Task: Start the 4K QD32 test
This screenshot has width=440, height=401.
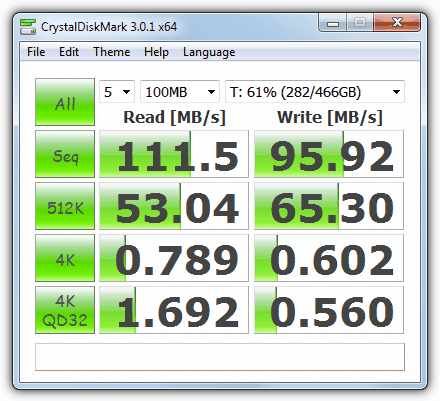Action: tap(65, 310)
